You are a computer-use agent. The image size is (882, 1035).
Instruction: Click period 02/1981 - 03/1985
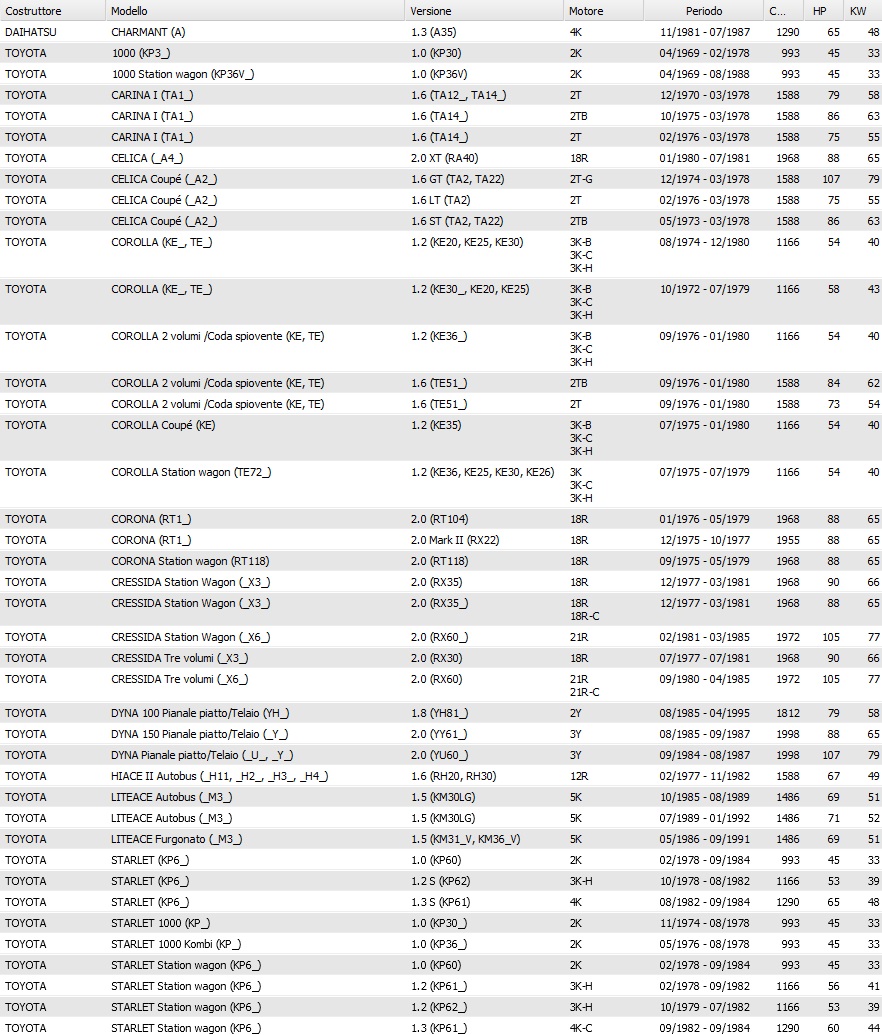point(704,637)
